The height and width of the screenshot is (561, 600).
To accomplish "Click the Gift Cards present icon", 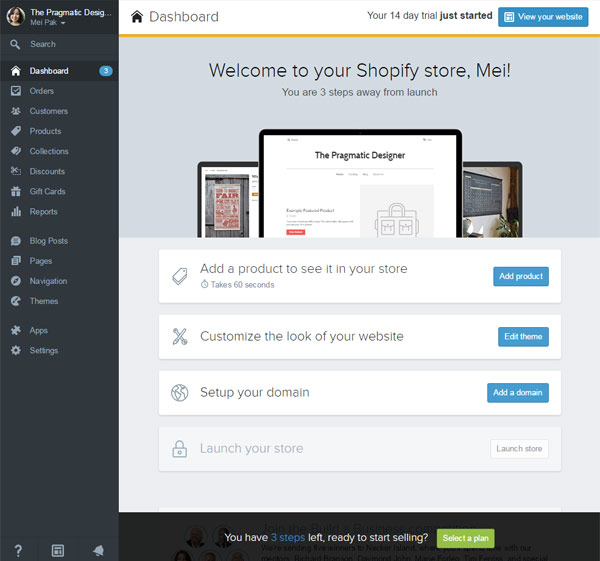I will (16, 191).
